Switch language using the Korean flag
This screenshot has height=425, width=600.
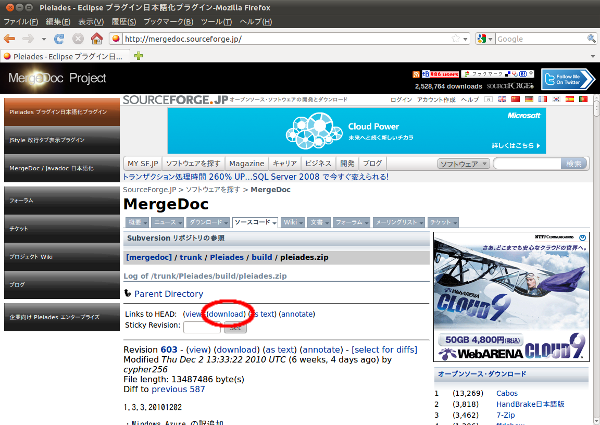pyautogui.click(x=556, y=99)
